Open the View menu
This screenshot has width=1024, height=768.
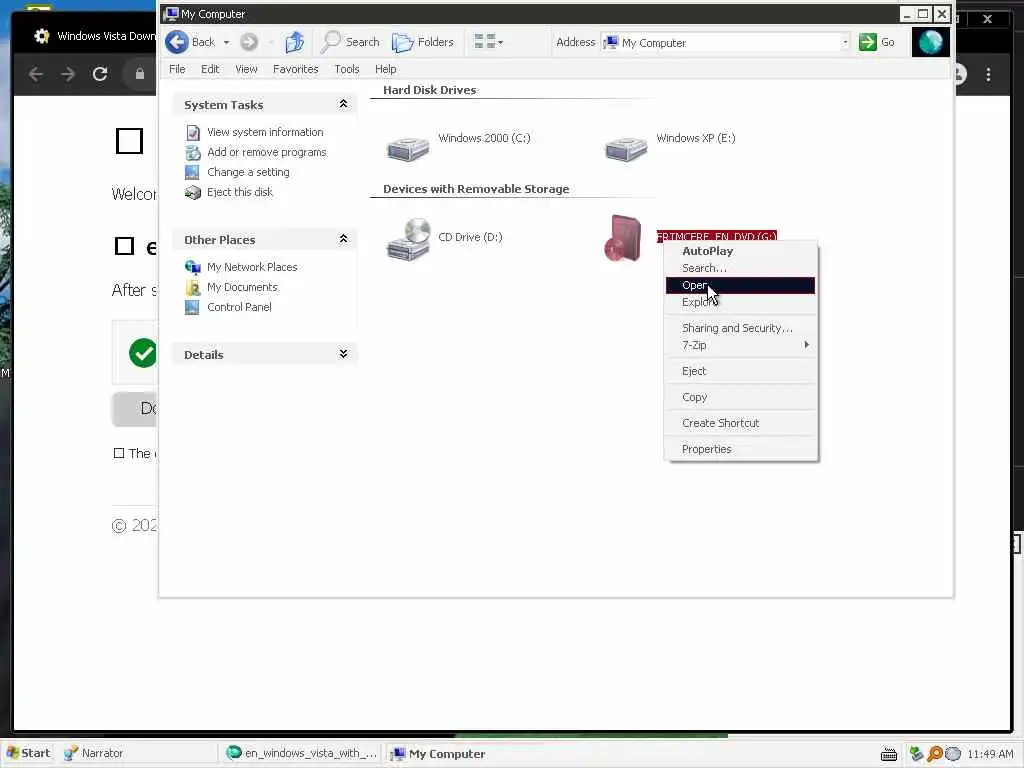coord(246,69)
